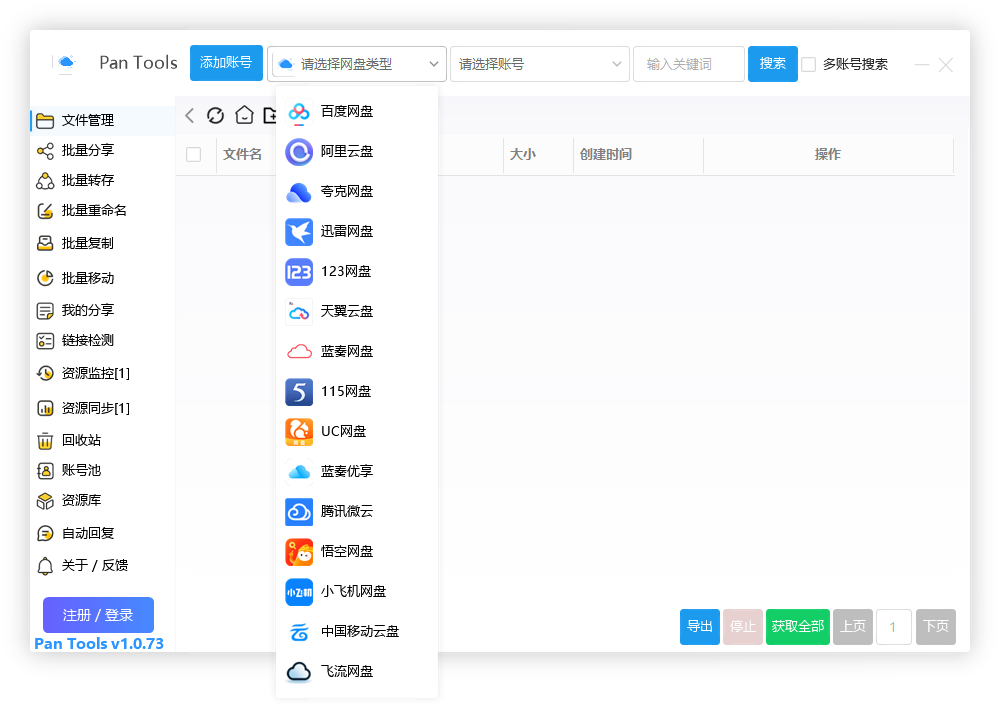This screenshot has width=1000, height=721.
Task: Go to home directory via home icon
Action: coord(242,114)
